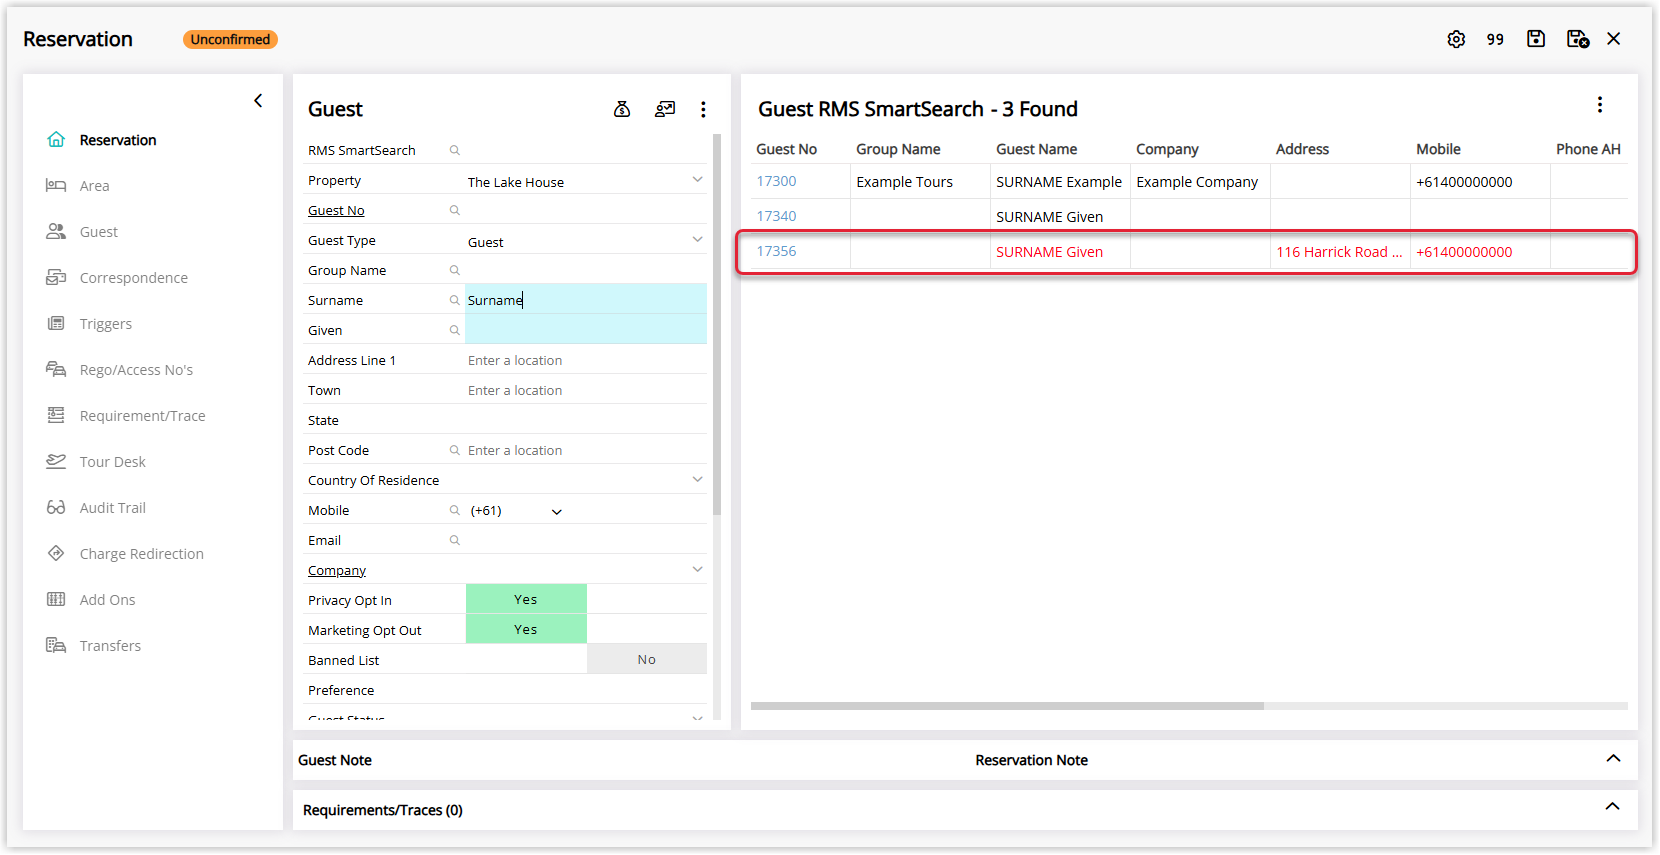Viewport: 1660px width, 855px height.
Task: Click the Given search magnifier
Action: (454, 330)
